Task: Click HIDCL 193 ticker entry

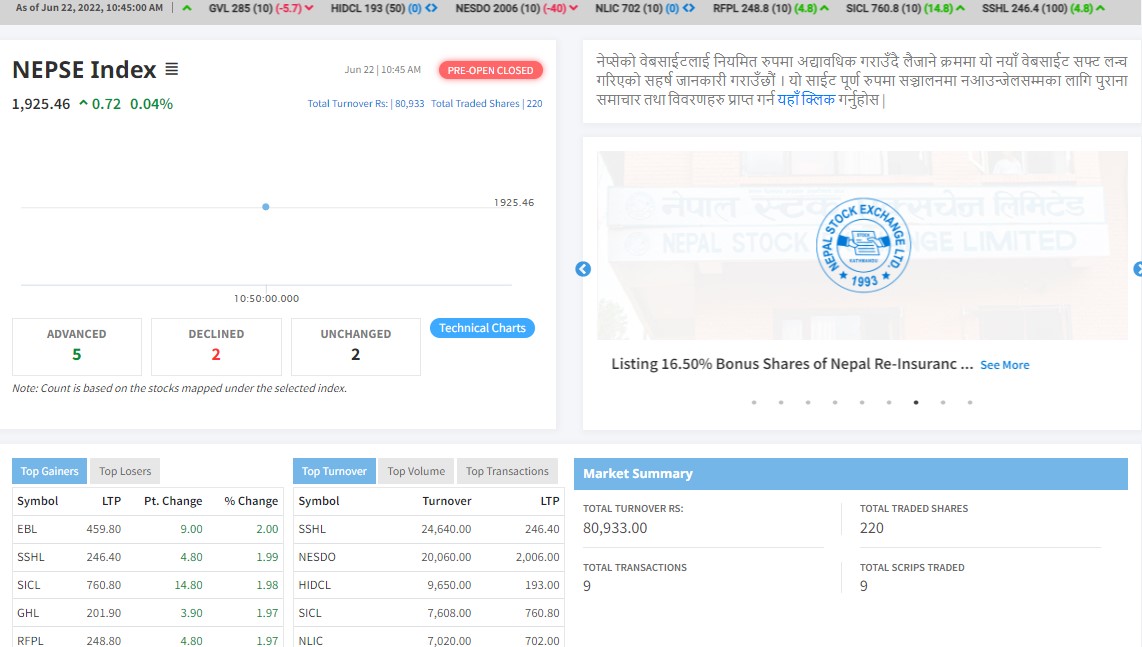Action: pos(384,8)
